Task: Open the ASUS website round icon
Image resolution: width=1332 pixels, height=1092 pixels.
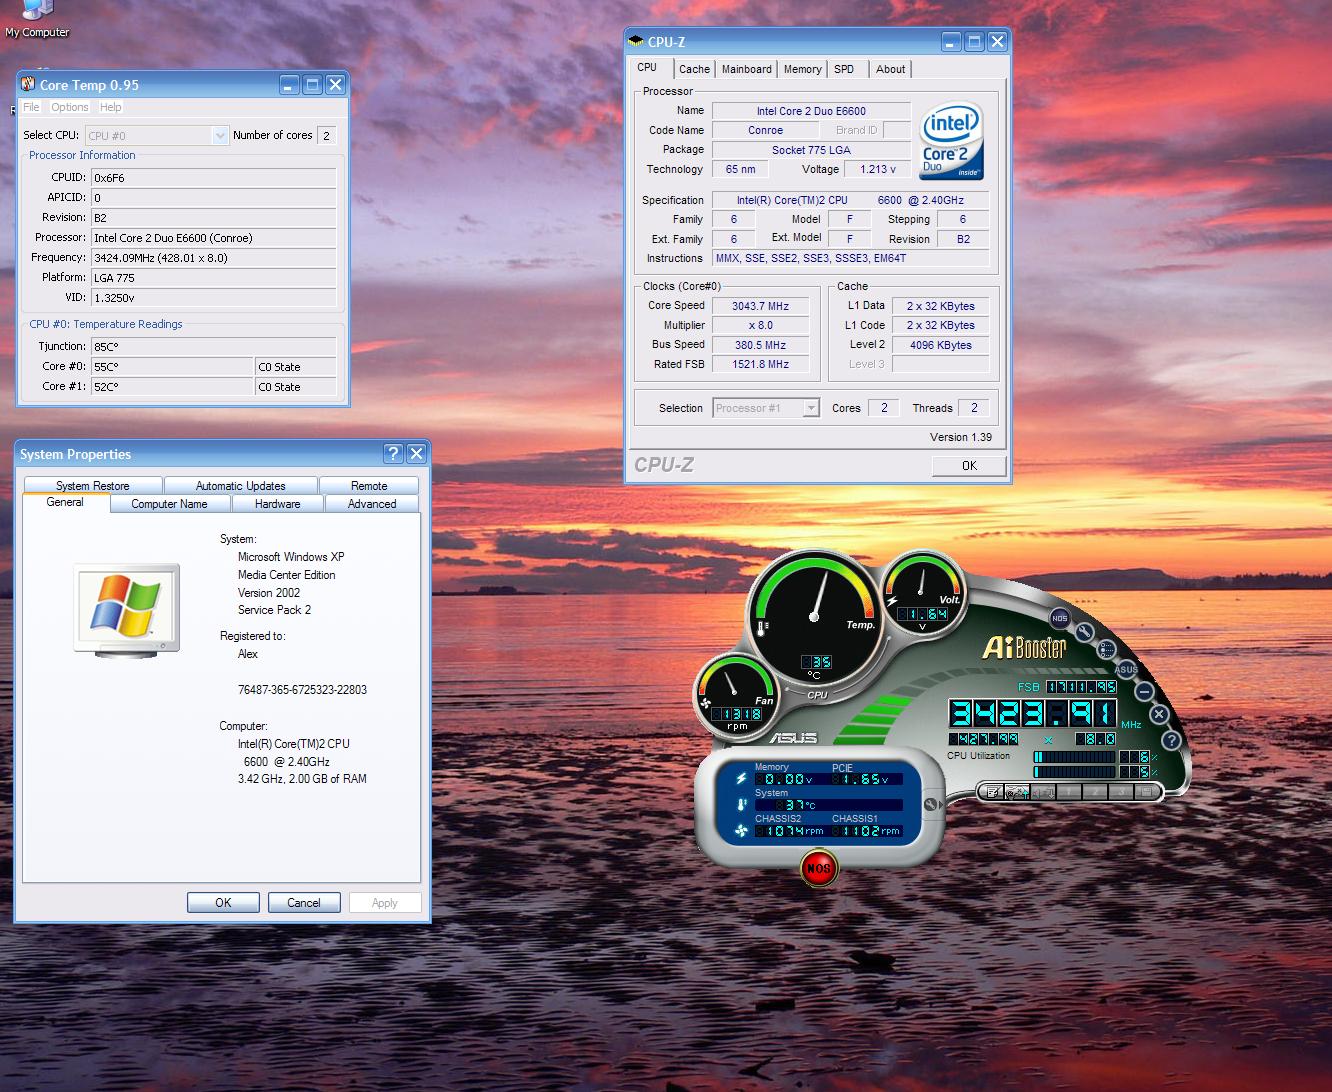Action: coord(1126,669)
